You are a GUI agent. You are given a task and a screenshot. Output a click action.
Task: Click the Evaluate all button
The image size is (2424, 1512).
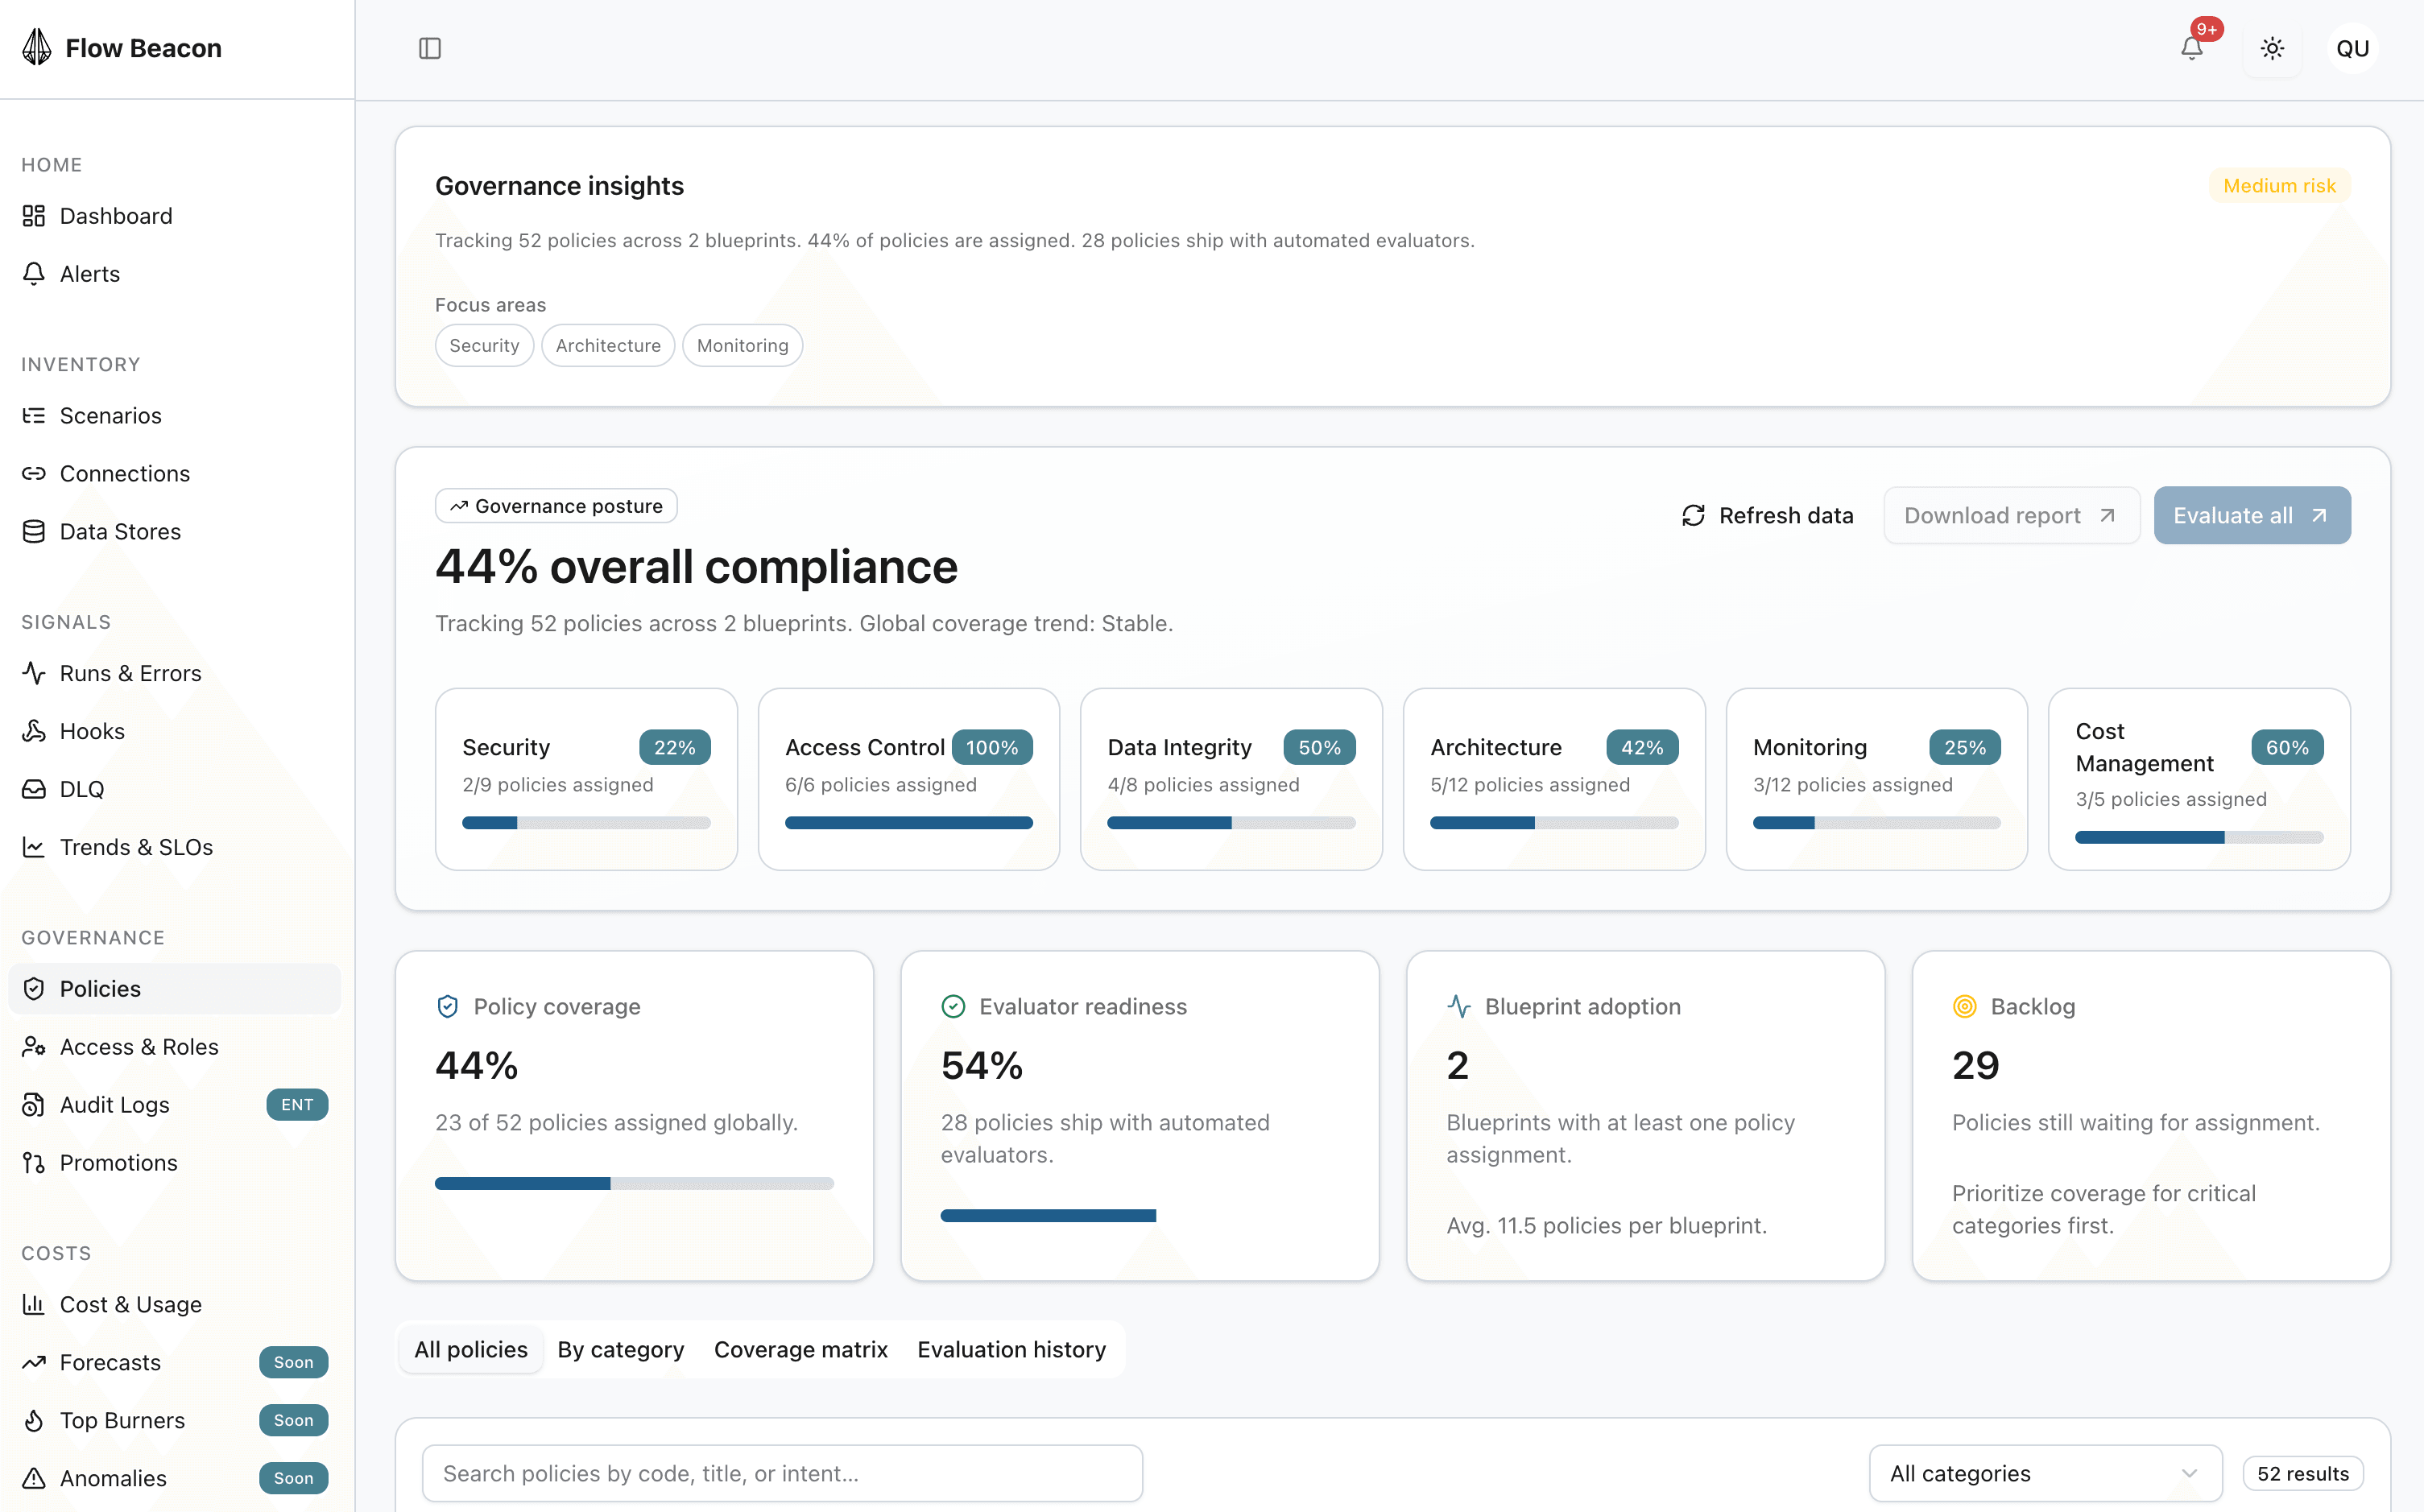pyautogui.click(x=2251, y=515)
